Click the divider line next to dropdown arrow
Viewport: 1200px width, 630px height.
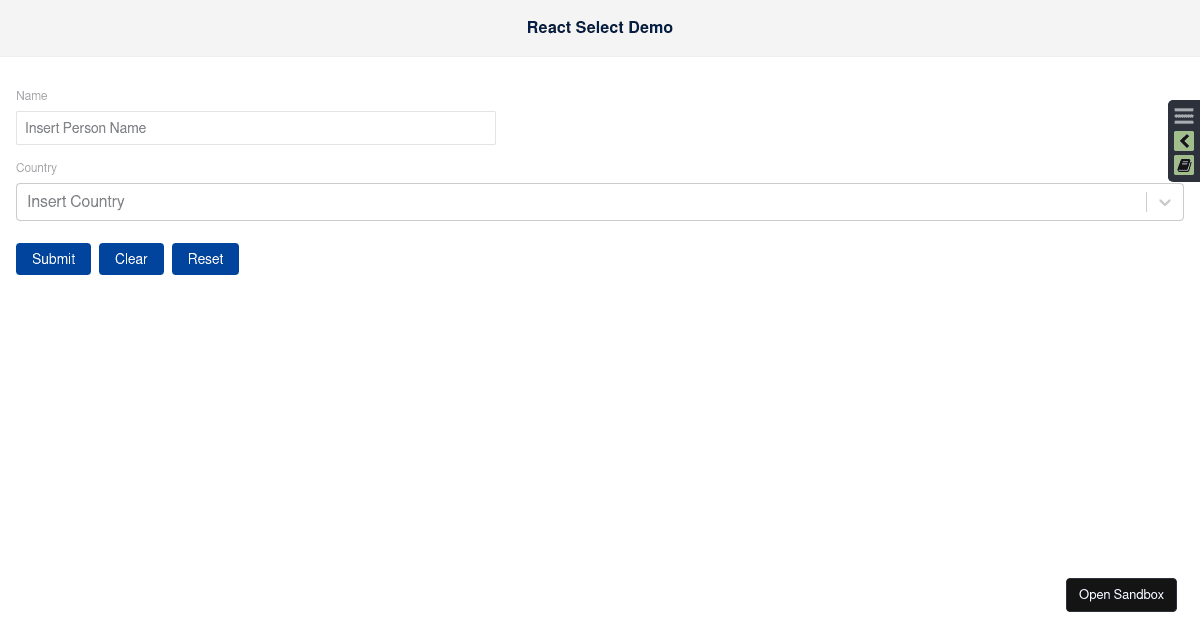point(1146,202)
